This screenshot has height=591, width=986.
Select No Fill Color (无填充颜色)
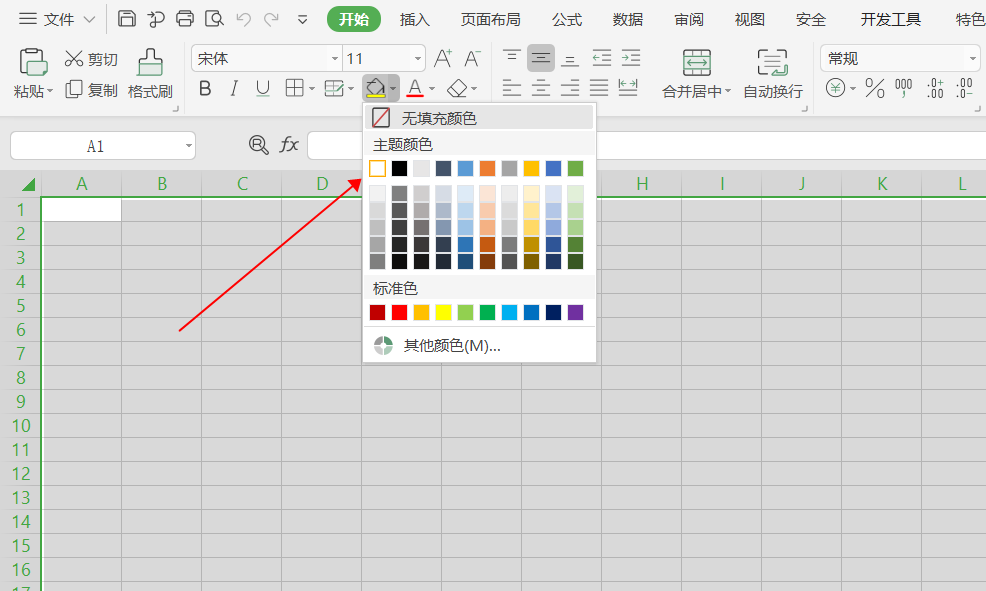coord(479,118)
